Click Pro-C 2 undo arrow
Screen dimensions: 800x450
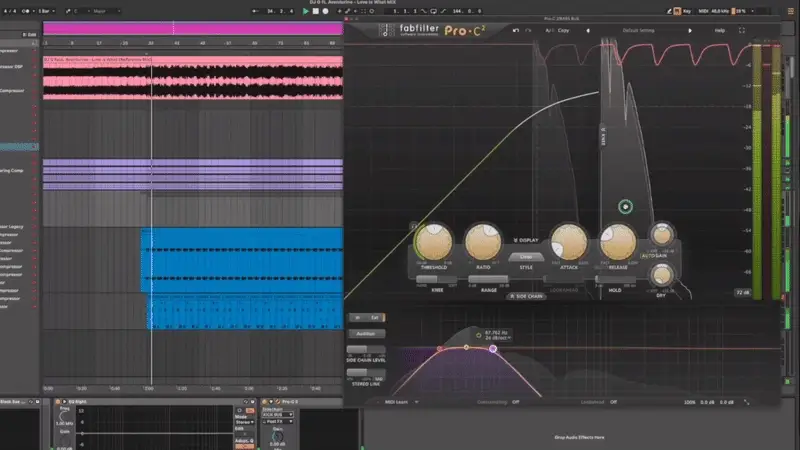coord(516,31)
